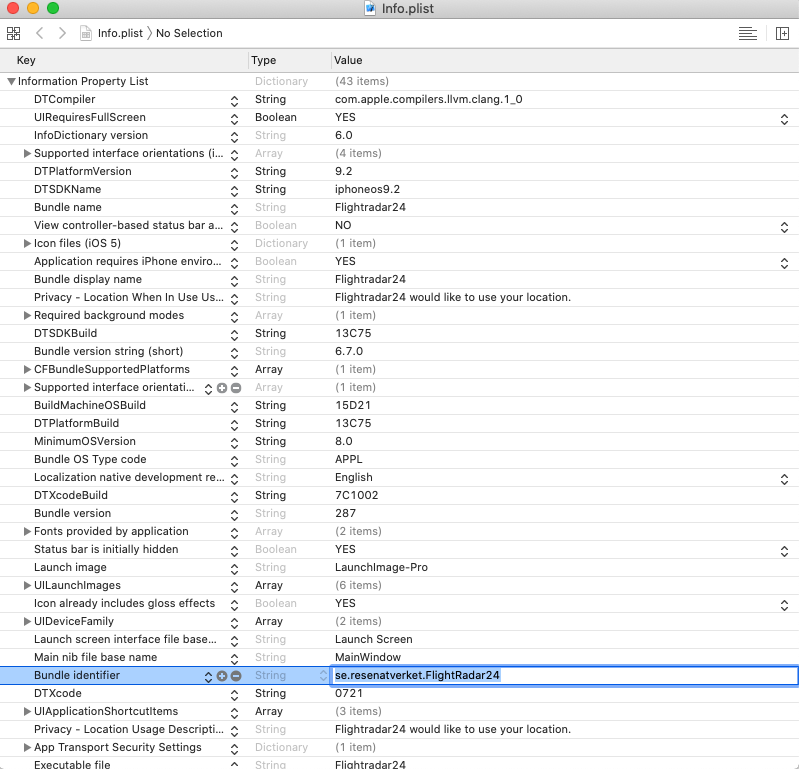The width and height of the screenshot is (799, 769).
Task: Click the Type column header
Action: point(290,60)
